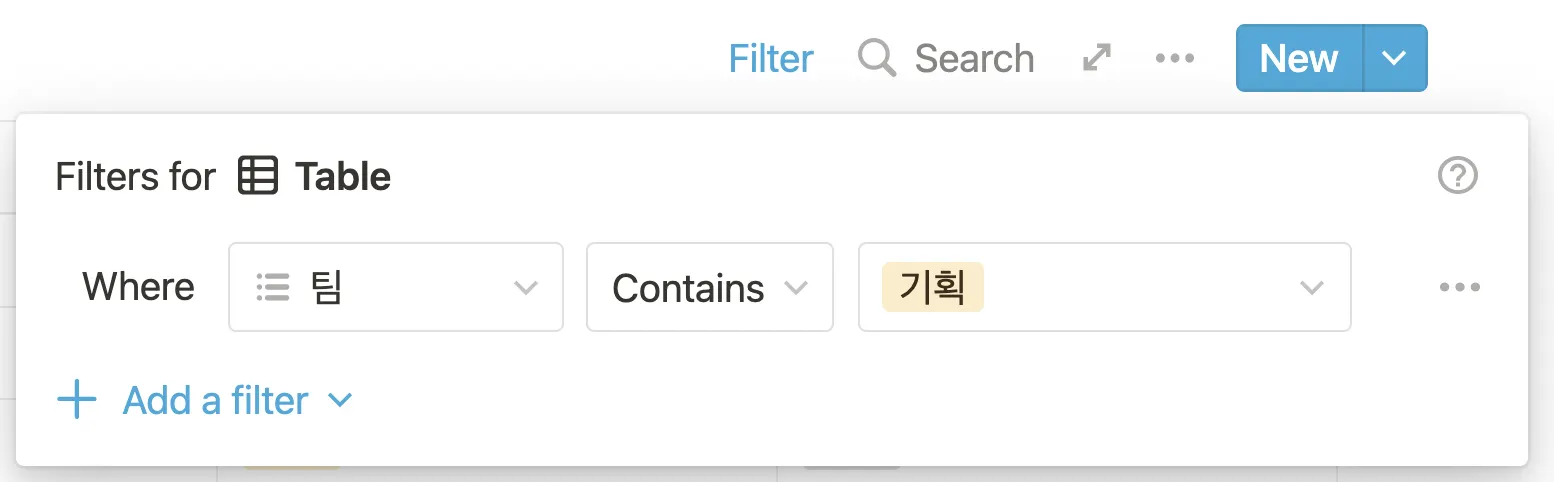This screenshot has width=1554, height=482.
Task: Click the Search text in toolbar
Action: click(x=974, y=58)
